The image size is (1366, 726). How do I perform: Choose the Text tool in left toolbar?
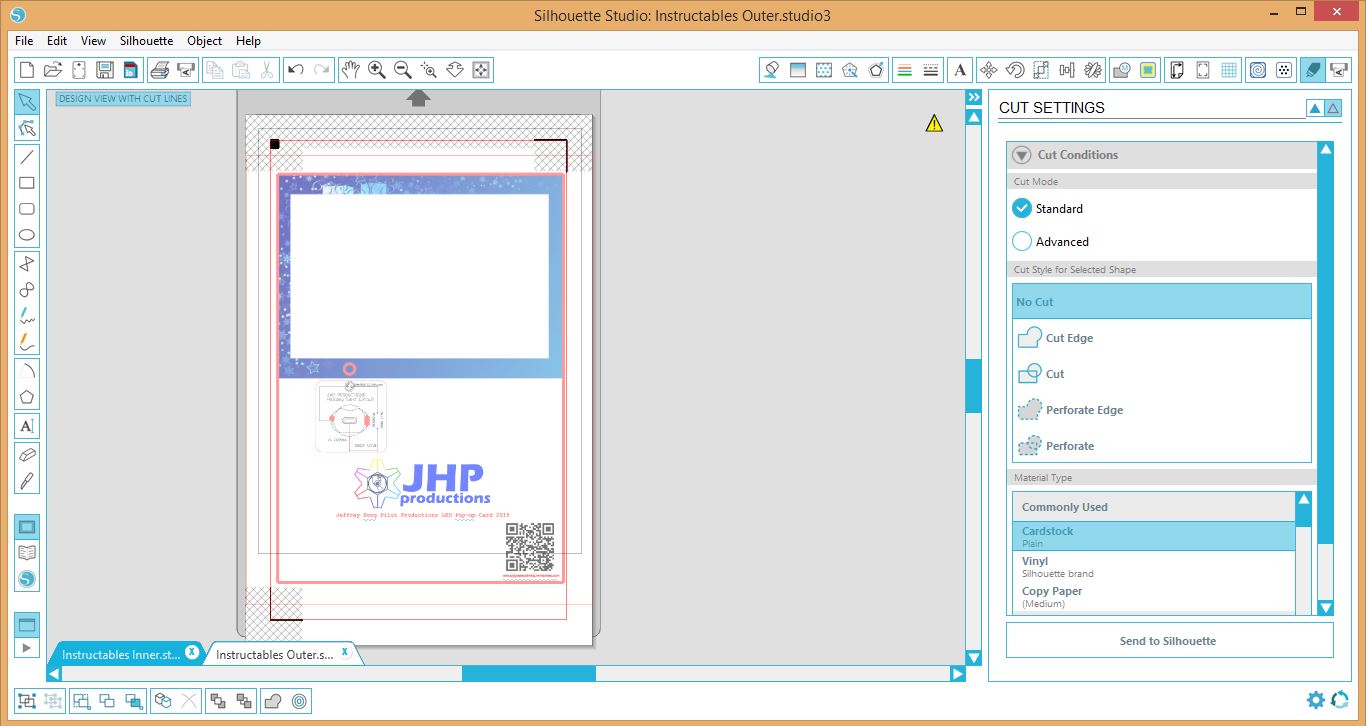click(x=27, y=426)
